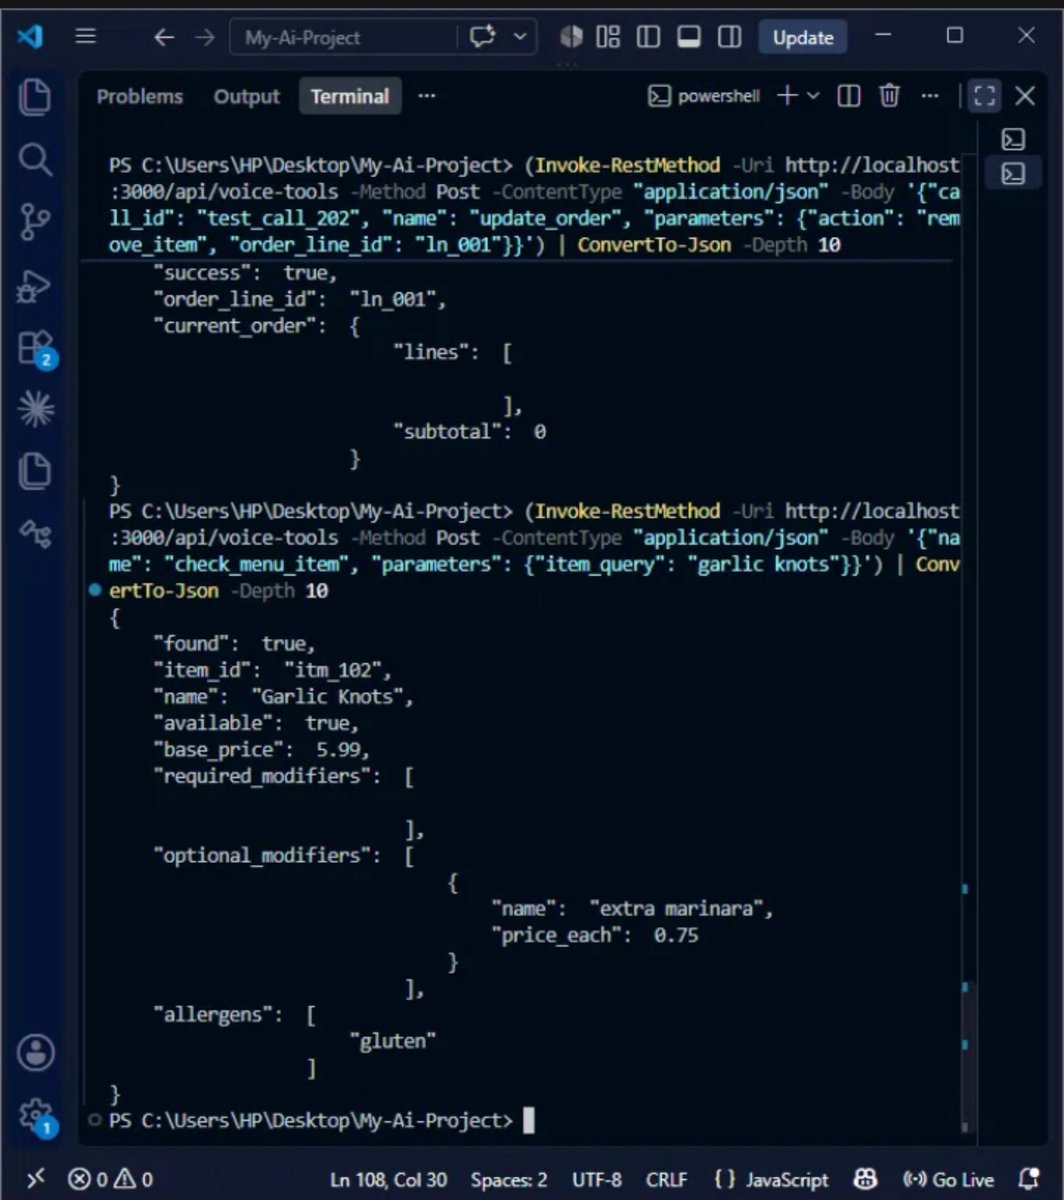Toggle maximized panel size
Screen dimensions: 1064x1200
click(985, 96)
